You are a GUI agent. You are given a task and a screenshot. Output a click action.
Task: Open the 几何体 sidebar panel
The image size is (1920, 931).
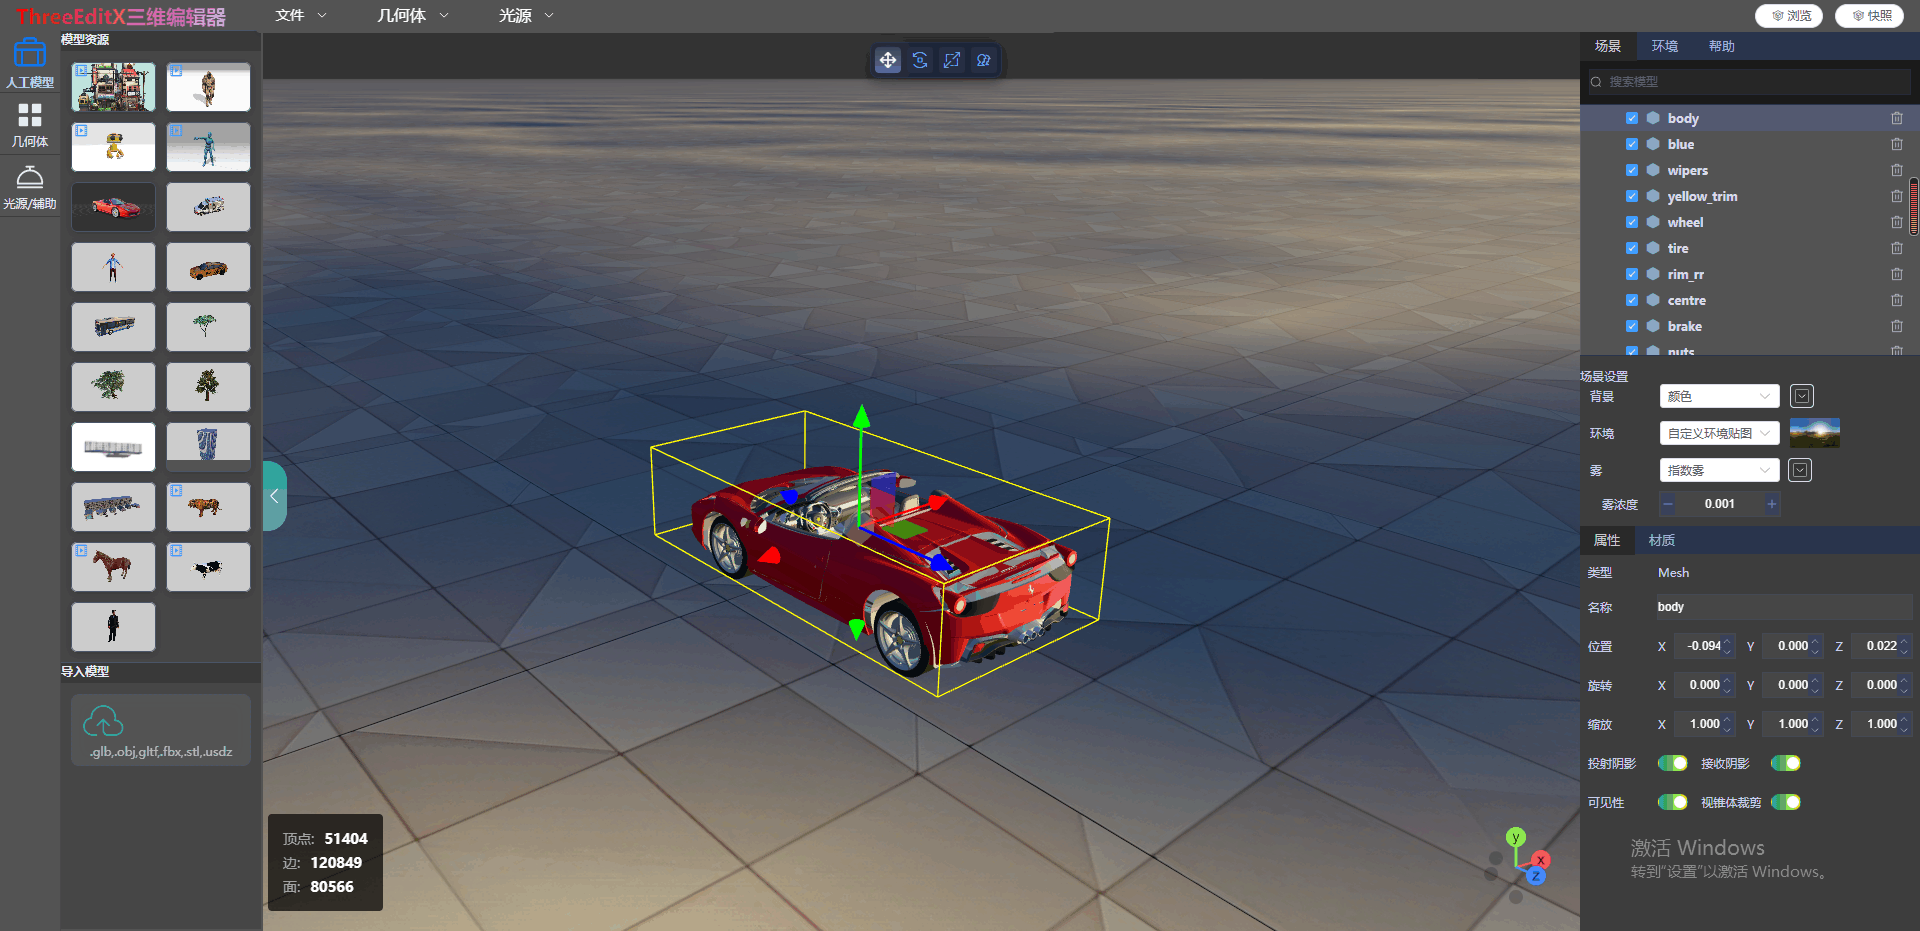[30, 123]
